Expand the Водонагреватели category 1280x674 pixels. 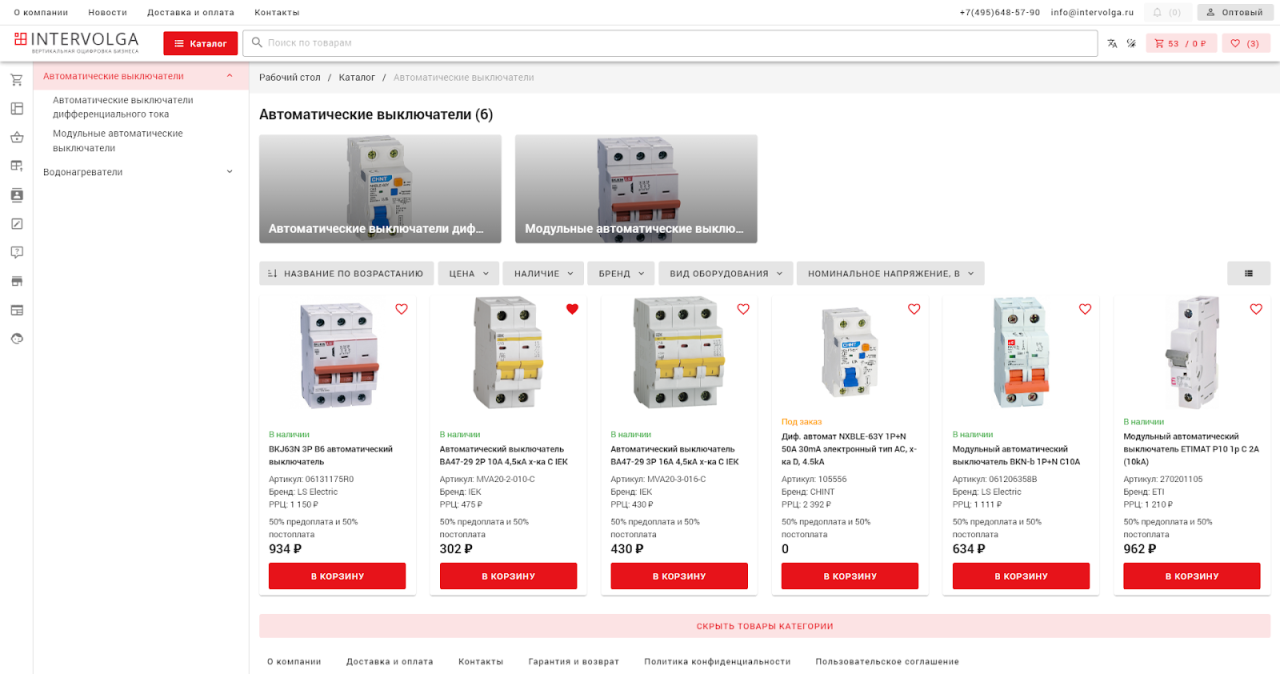point(229,172)
